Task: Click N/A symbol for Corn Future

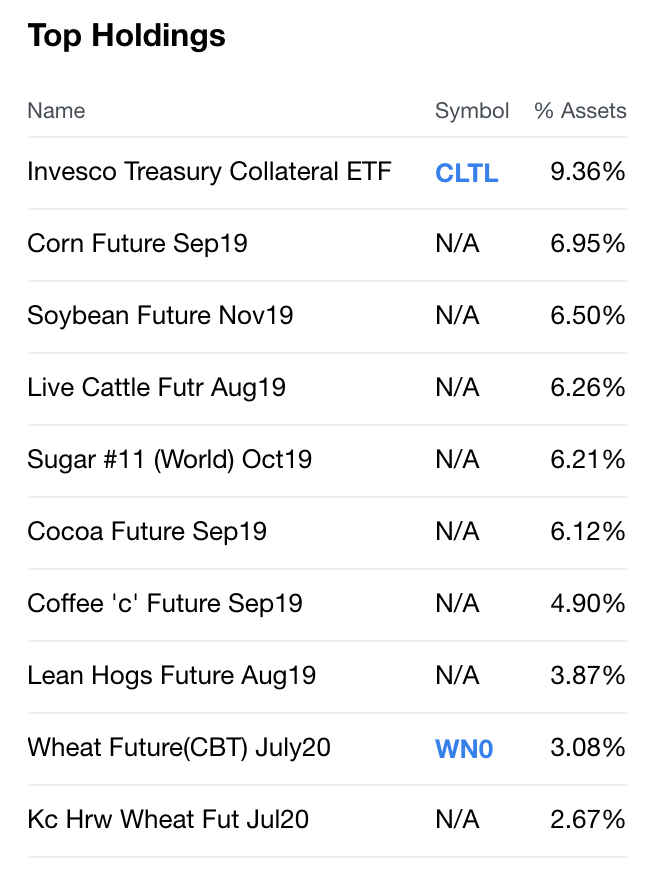Action: tap(457, 244)
